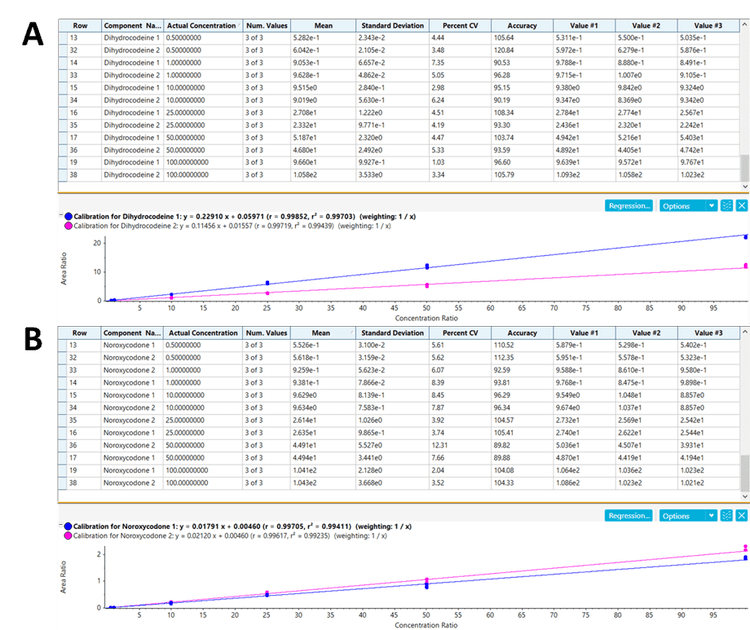Click the Regression button in Noroxycodone calibration panel

[x=629, y=516]
